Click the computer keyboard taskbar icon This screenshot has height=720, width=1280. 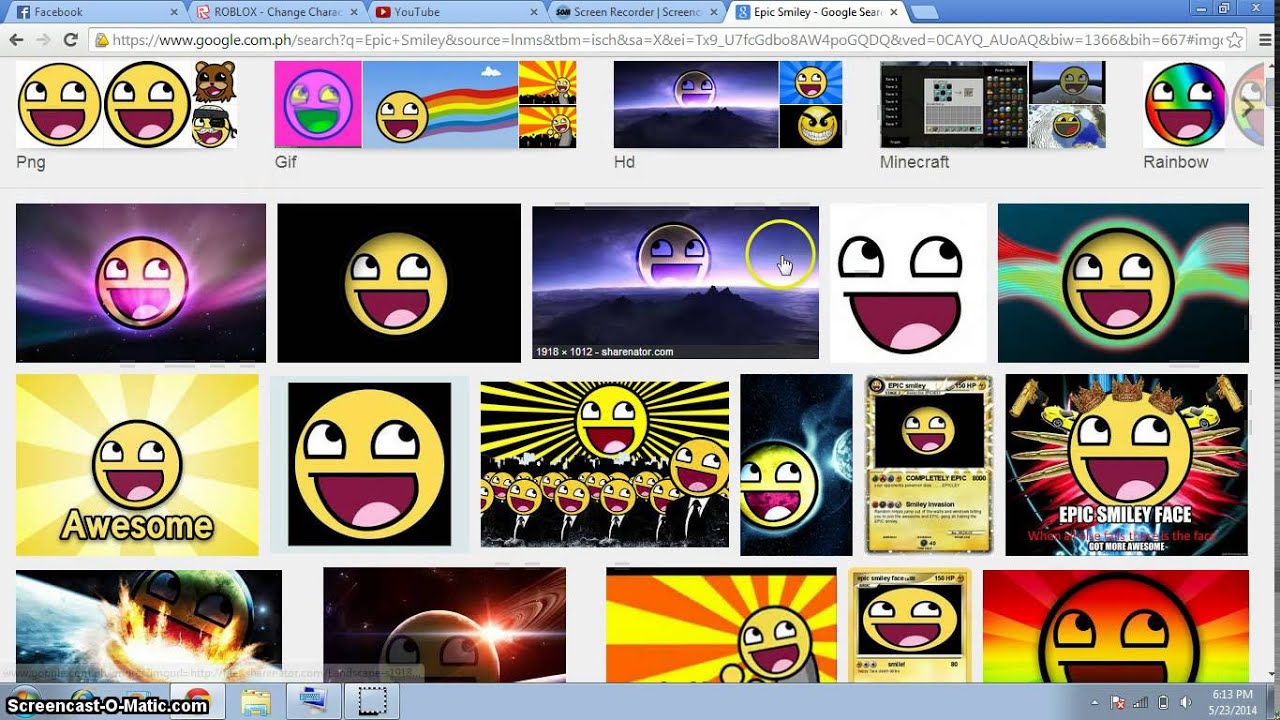314,701
